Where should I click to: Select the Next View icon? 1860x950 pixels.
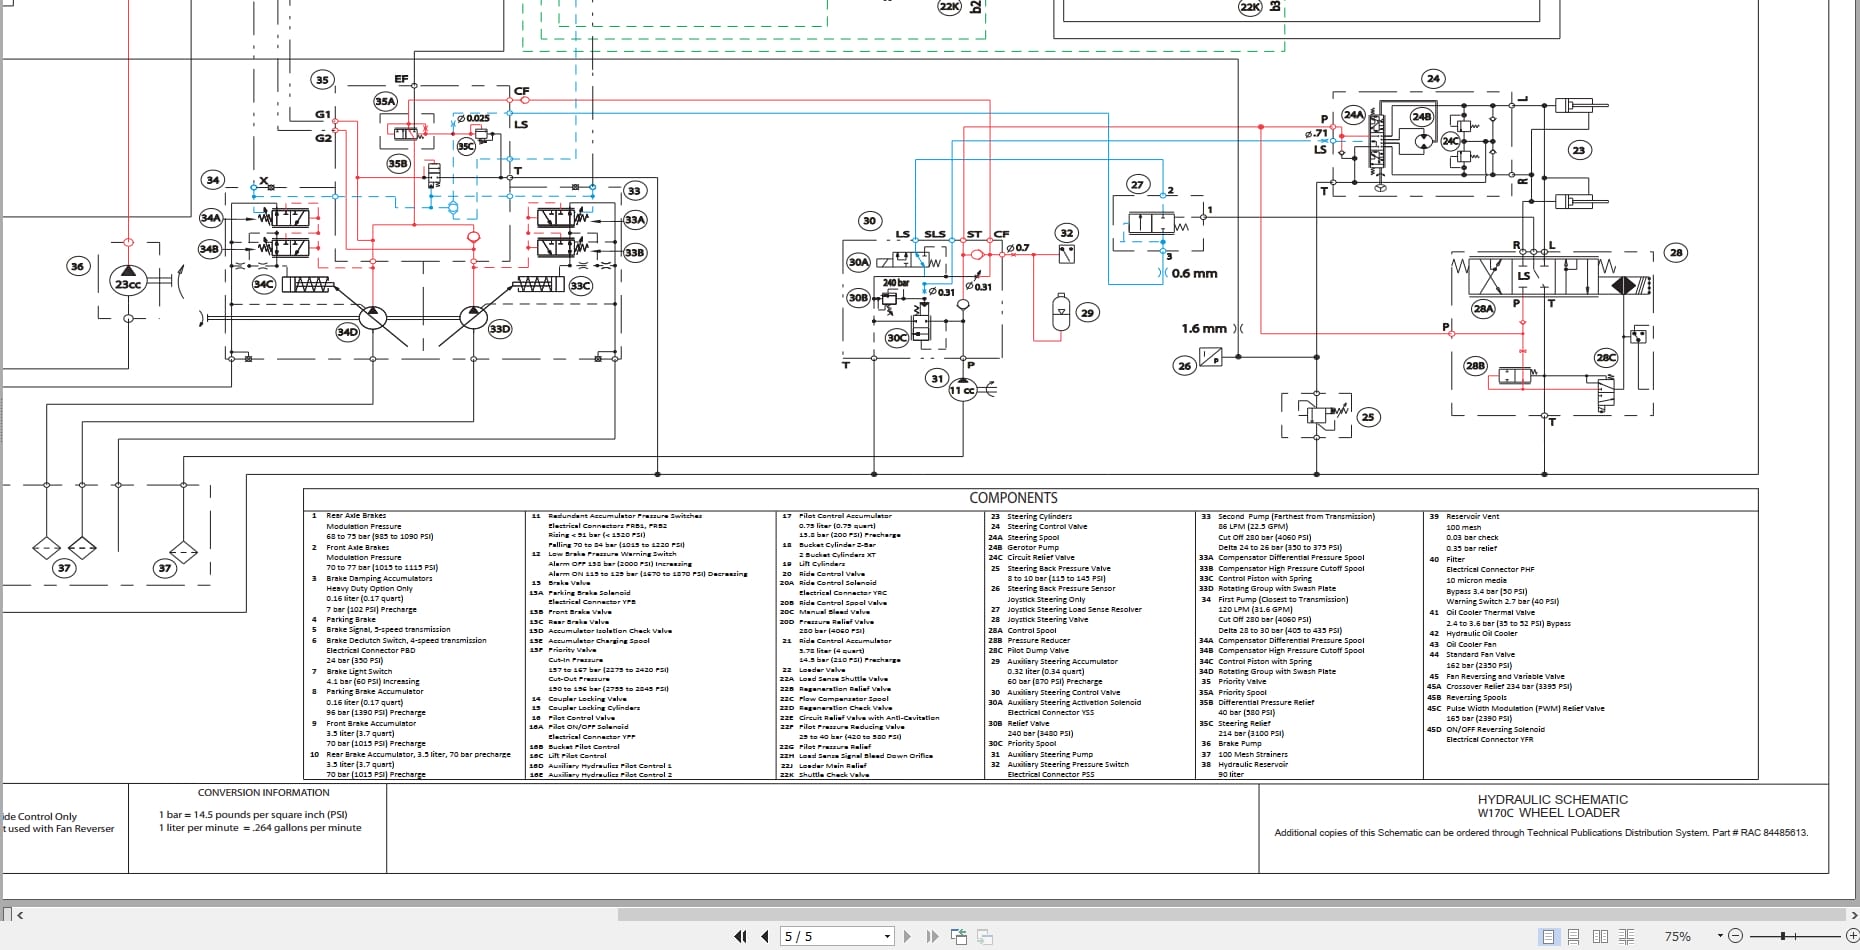point(983,936)
